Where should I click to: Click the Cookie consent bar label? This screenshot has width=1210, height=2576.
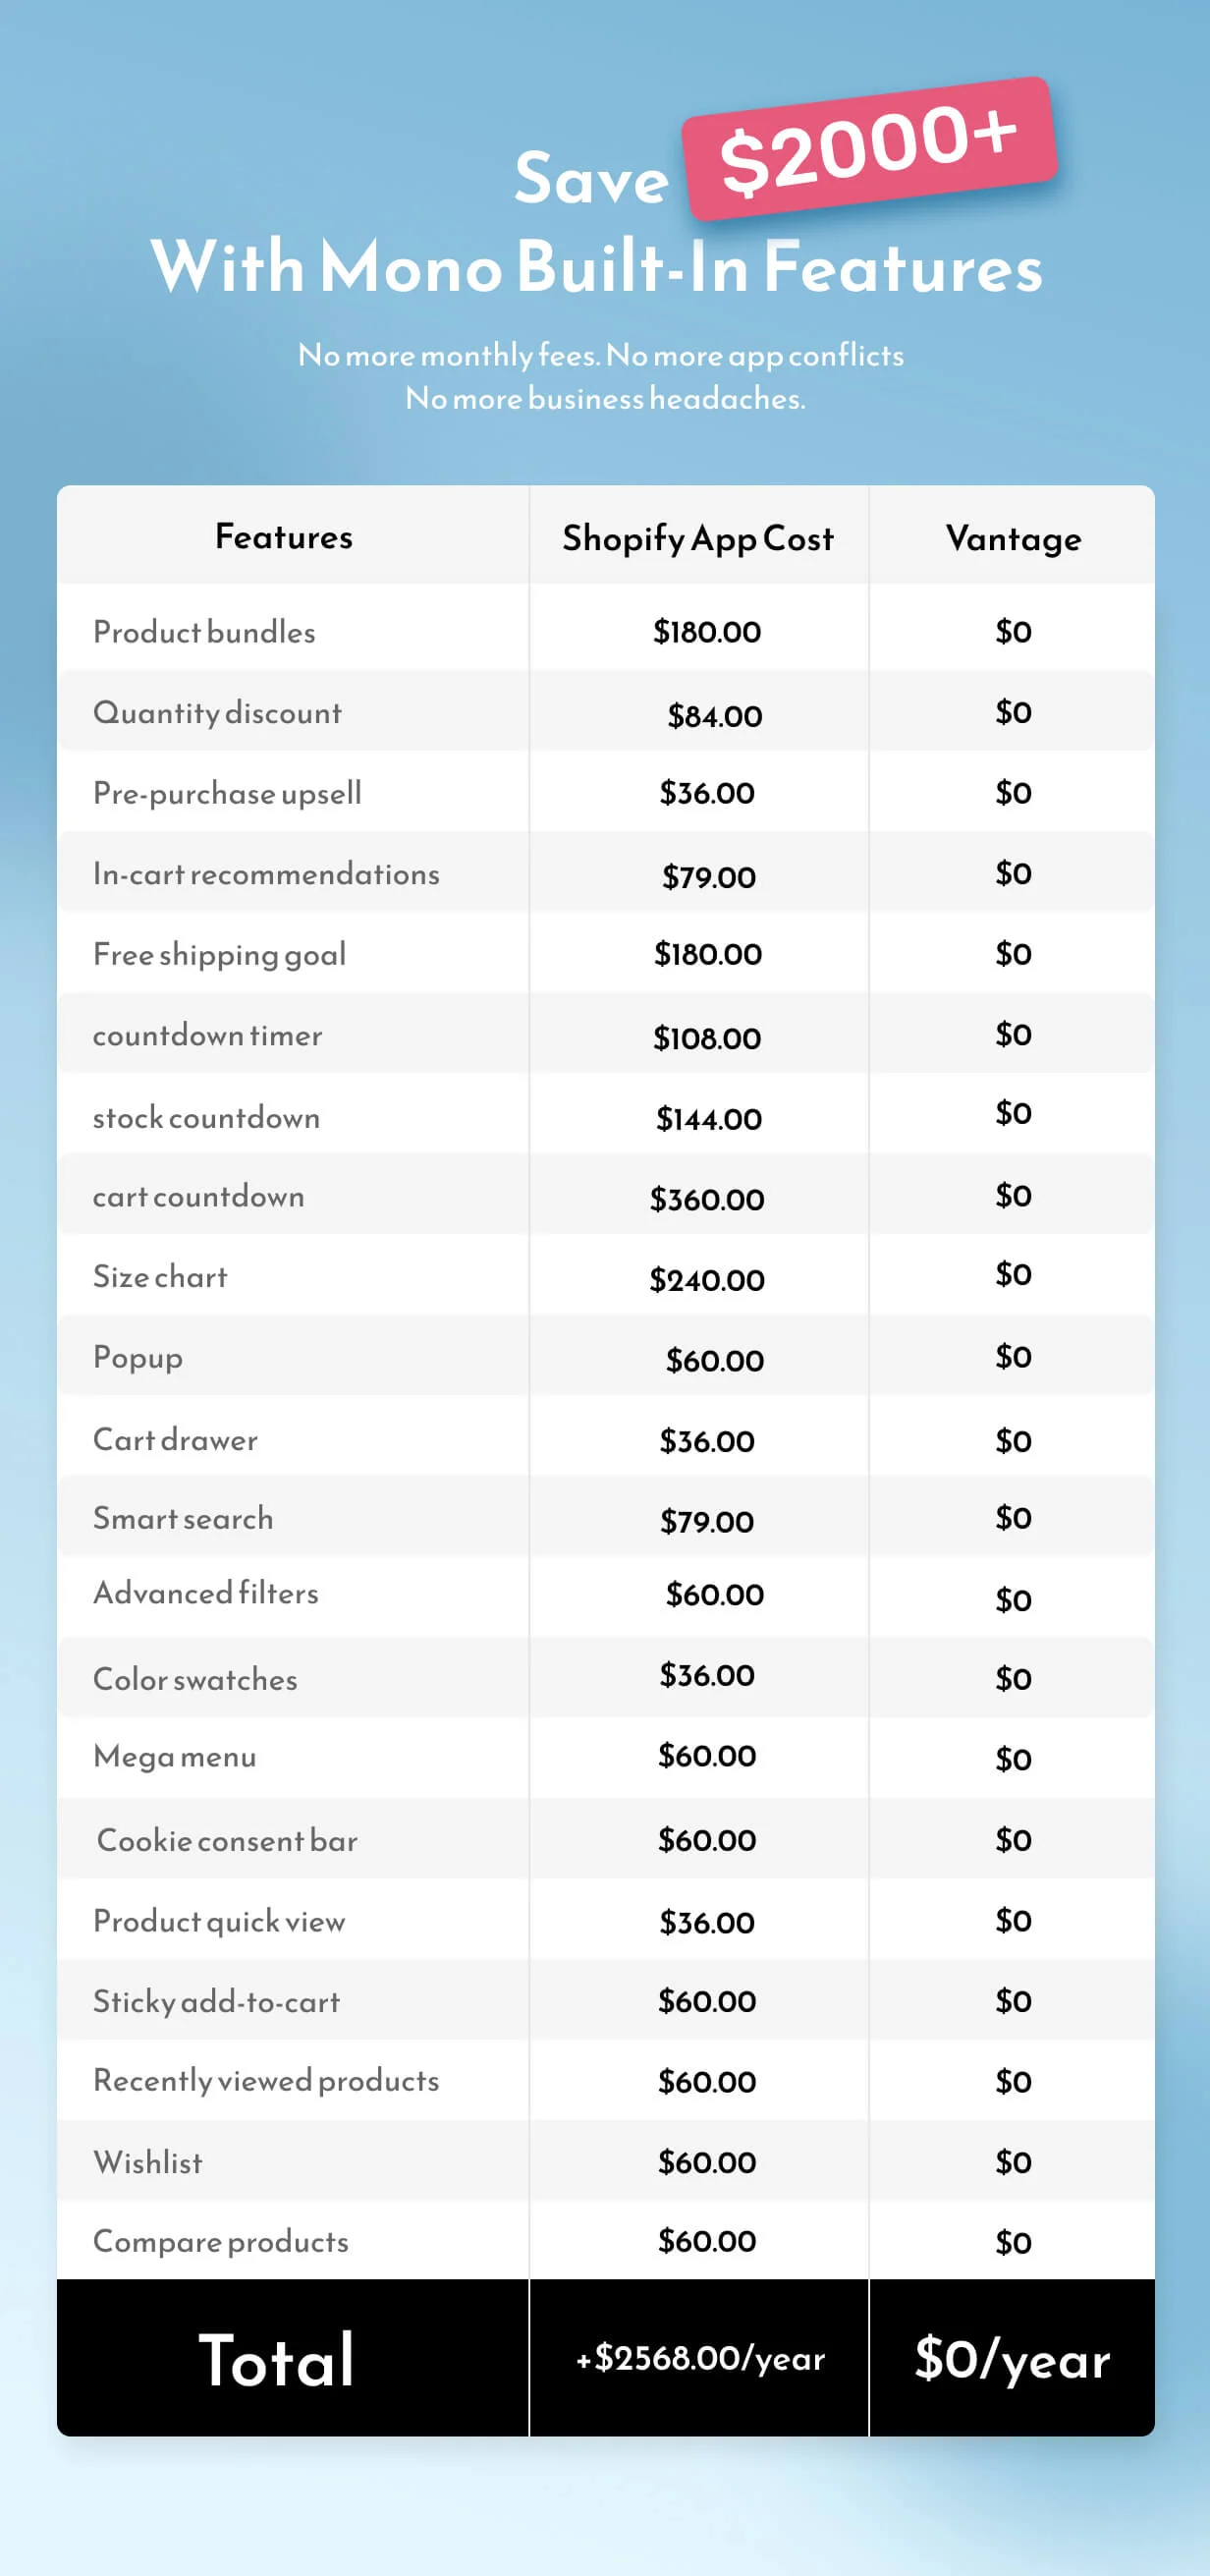tap(227, 1840)
